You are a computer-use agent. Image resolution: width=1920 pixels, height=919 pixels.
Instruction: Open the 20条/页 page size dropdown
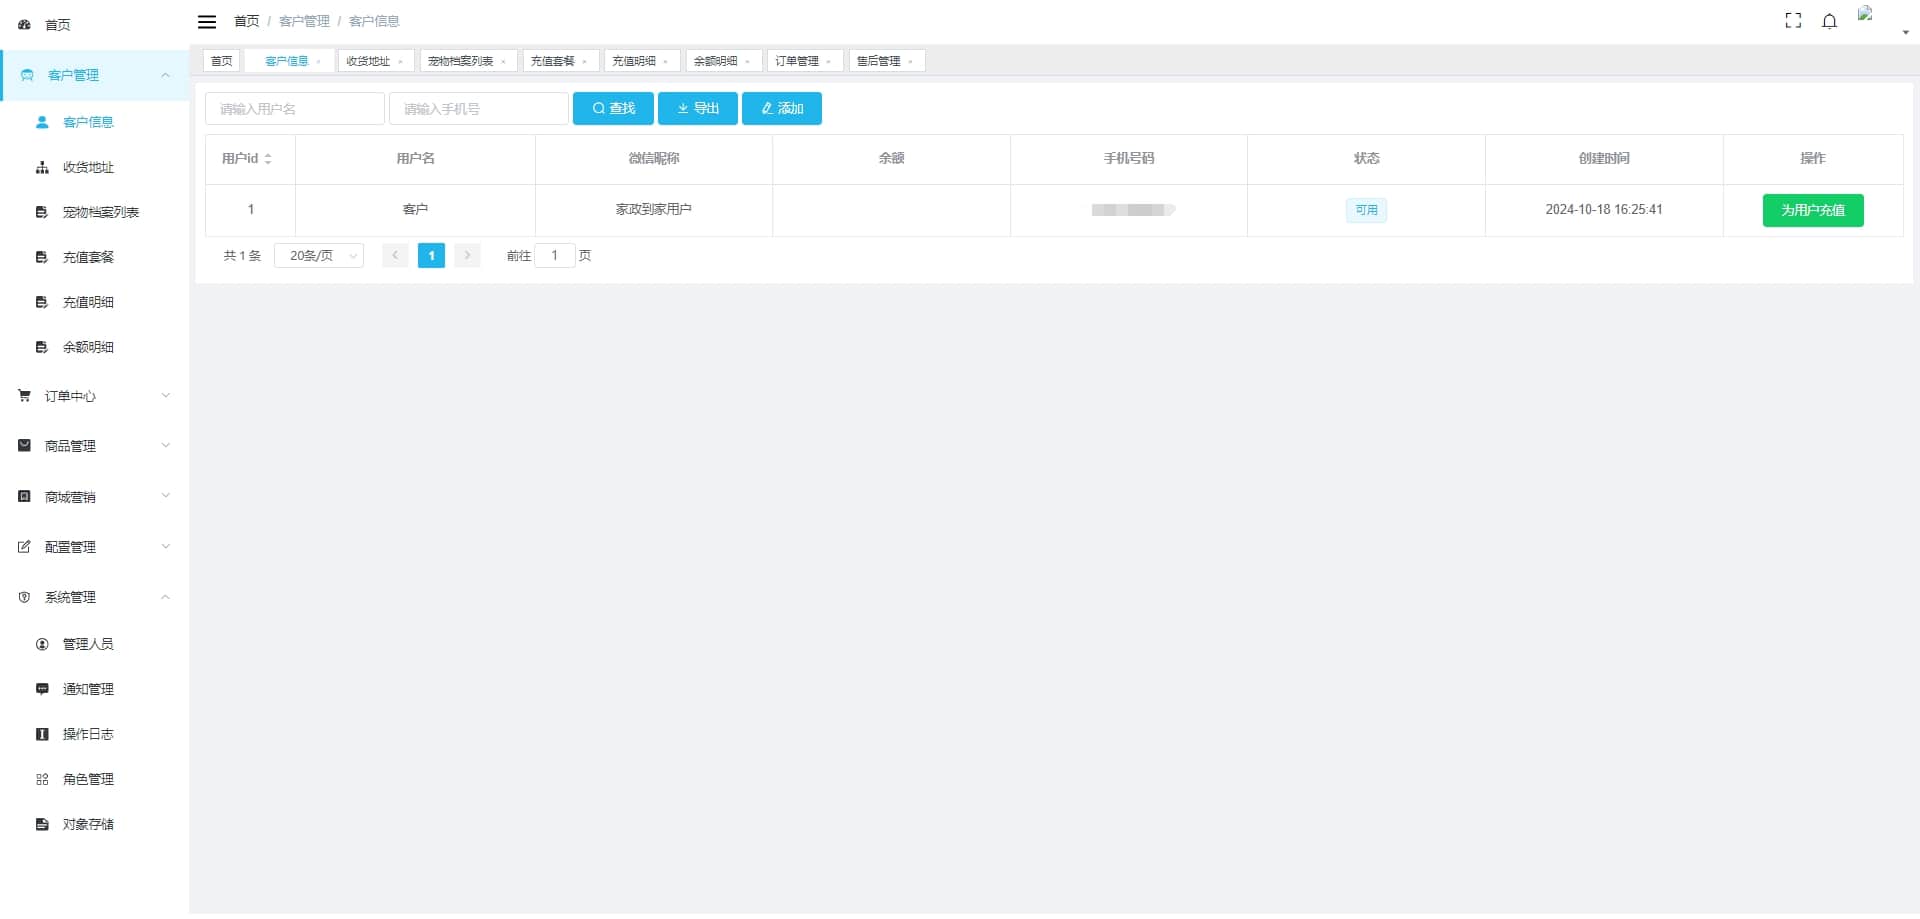tap(319, 256)
